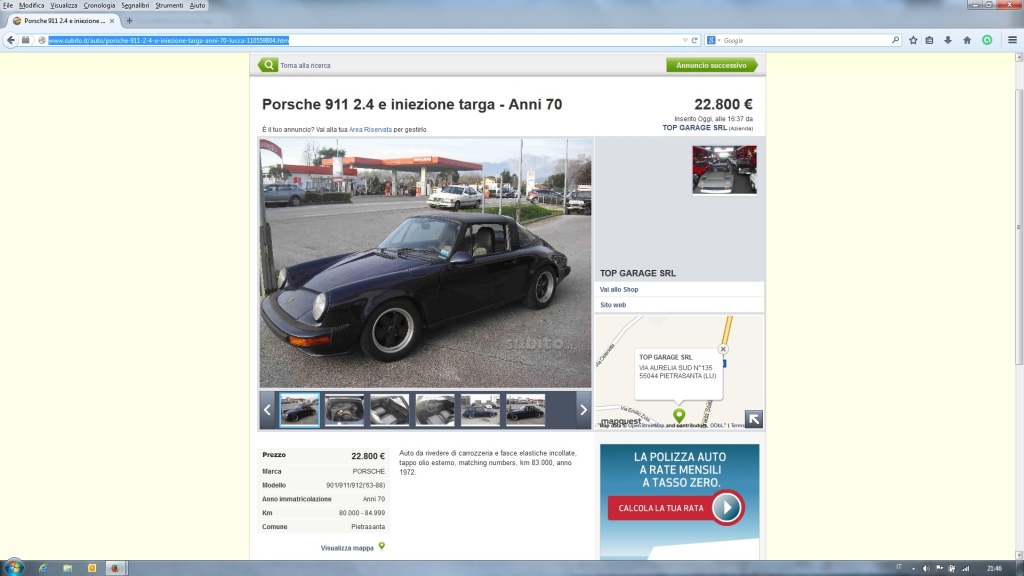Show next gallery photos with right arrow
1024x576 pixels.
pyautogui.click(x=583, y=410)
